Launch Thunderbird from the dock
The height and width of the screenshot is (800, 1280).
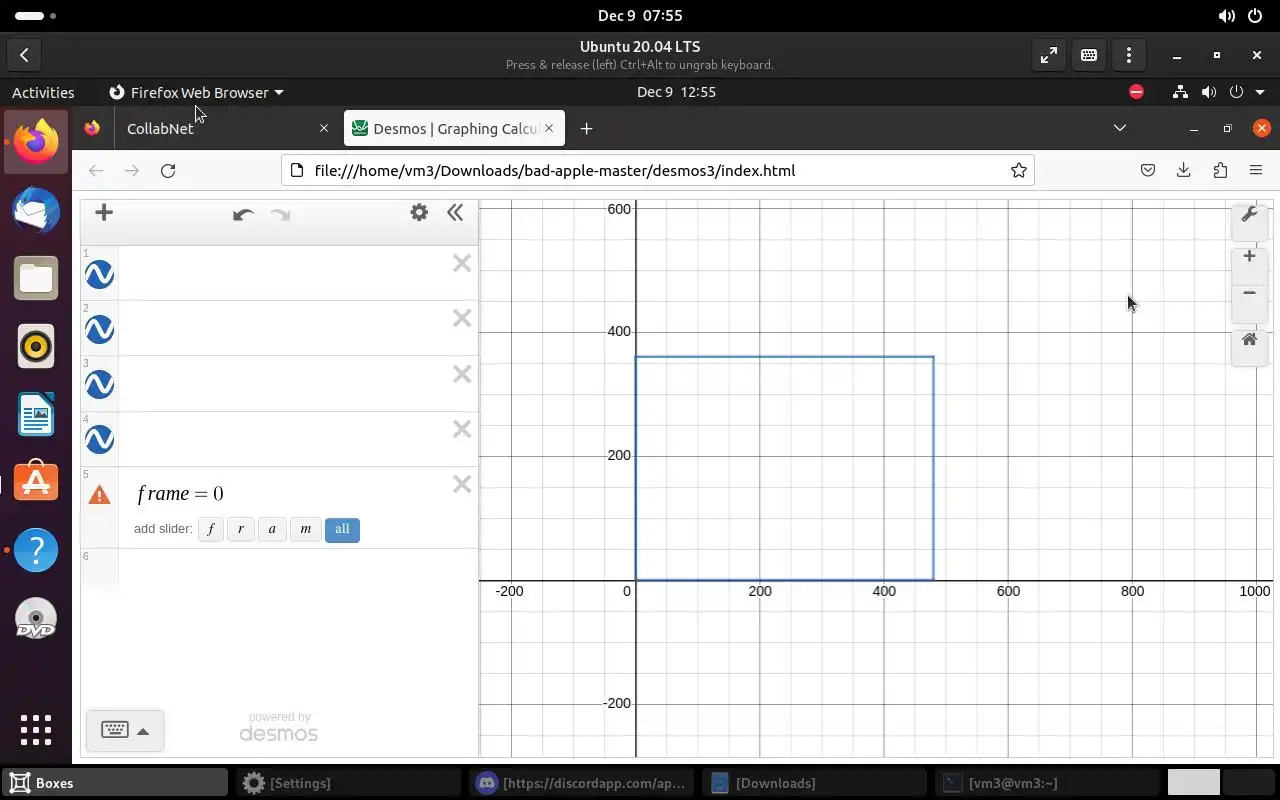tap(36, 208)
